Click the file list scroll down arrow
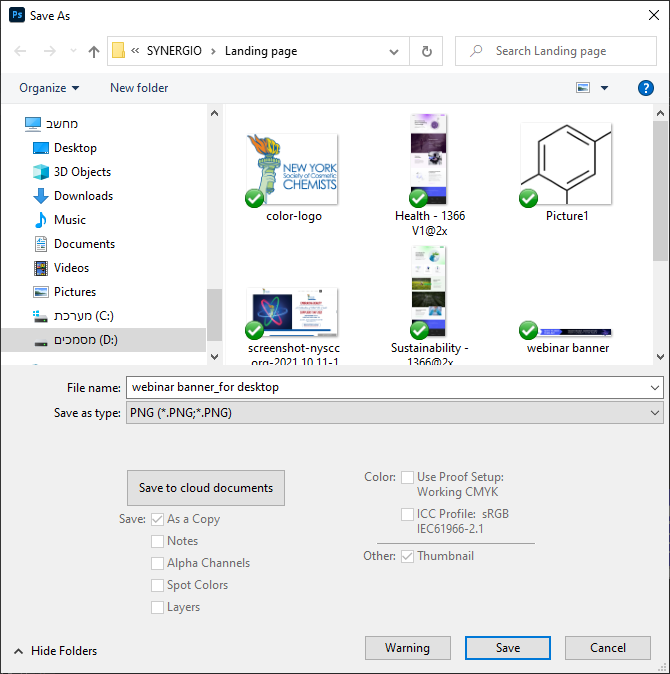Screen dimensions: 670x674 coord(661,357)
